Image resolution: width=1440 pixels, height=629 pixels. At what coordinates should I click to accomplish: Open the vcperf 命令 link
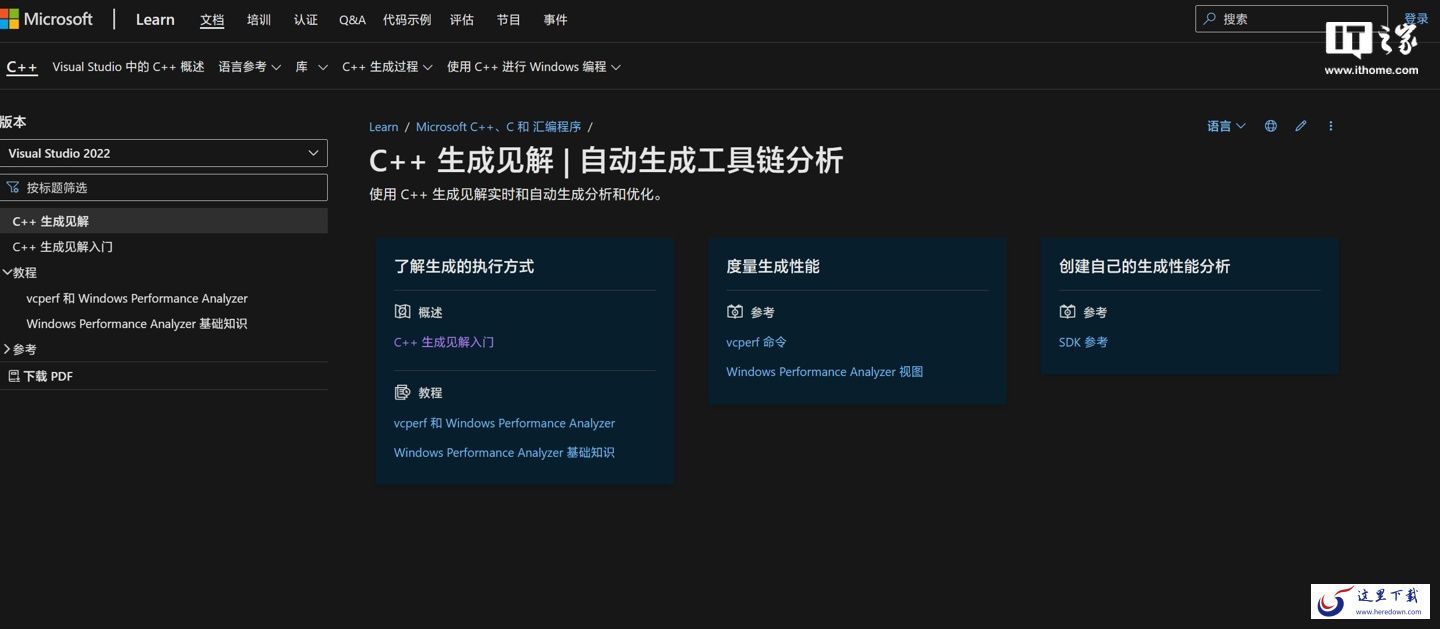click(x=756, y=342)
